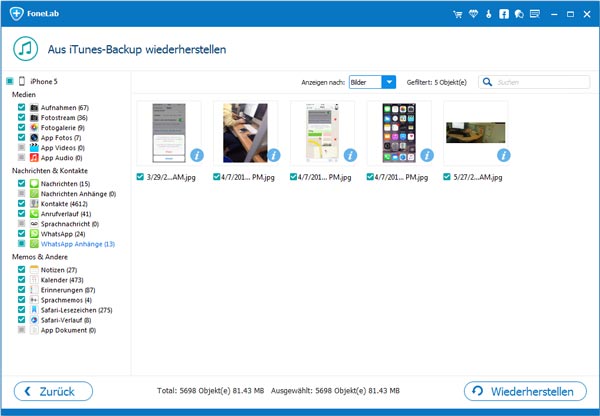Screen dimensions: 600x416
Task: Select WhatsApp Anhänge category
Action: [x=78, y=244]
